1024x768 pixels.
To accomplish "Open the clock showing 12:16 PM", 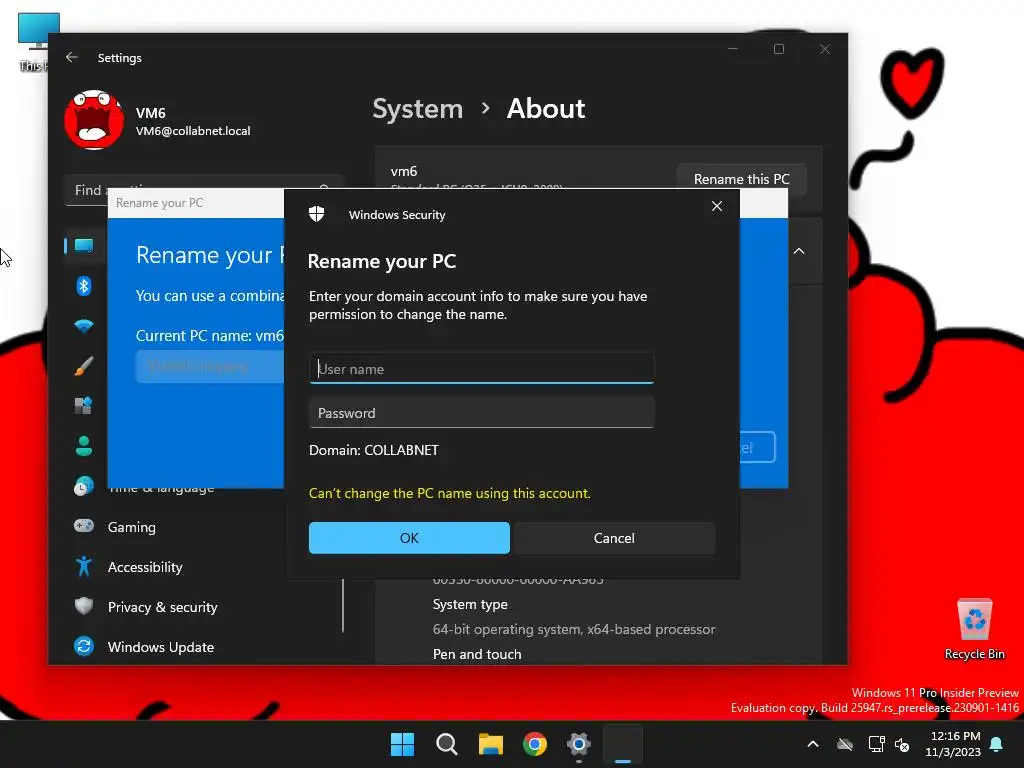I will (x=953, y=744).
